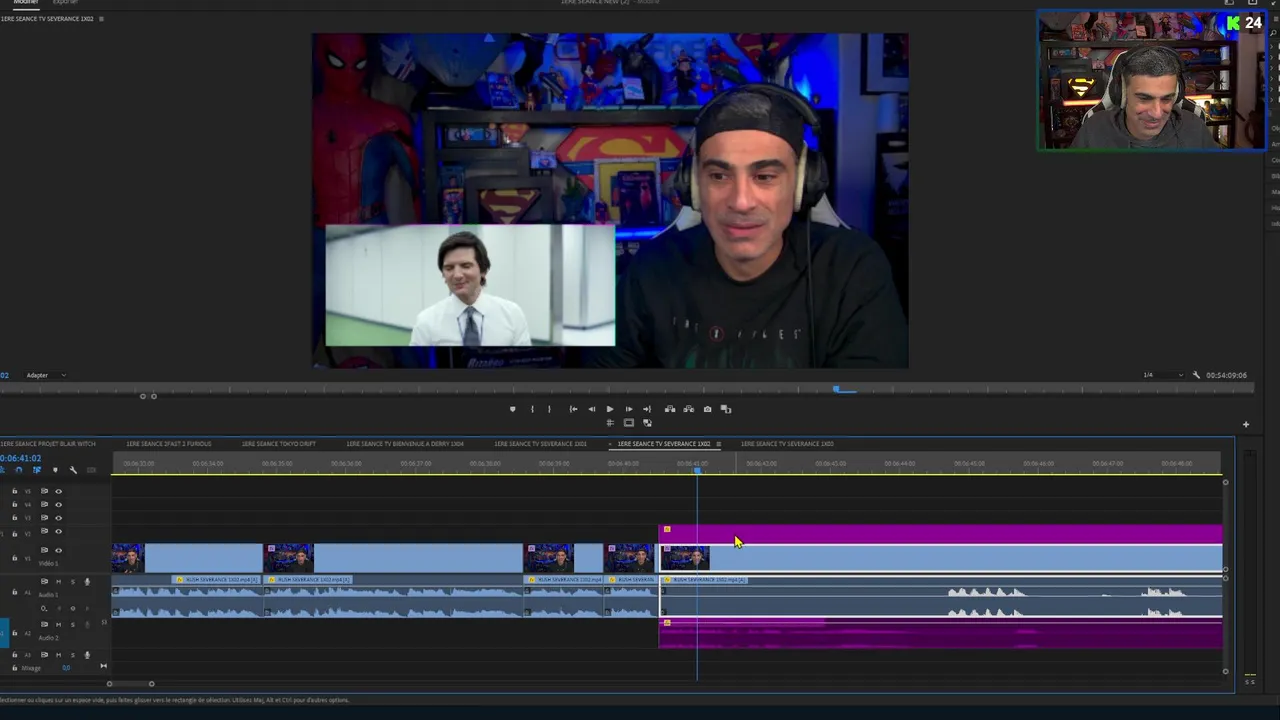Hide the V2 track with eye icon
The width and height of the screenshot is (1280, 720).
tap(58, 531)
